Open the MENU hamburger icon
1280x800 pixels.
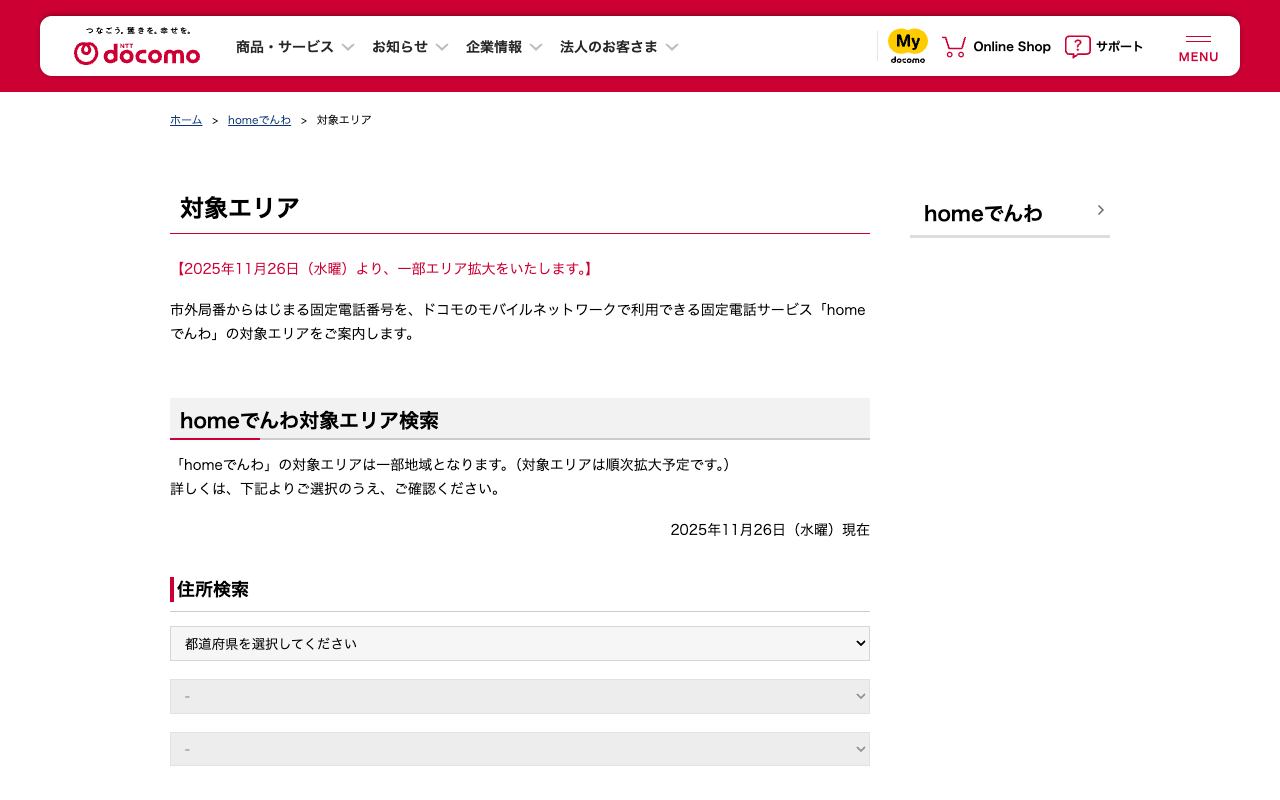1198,47
